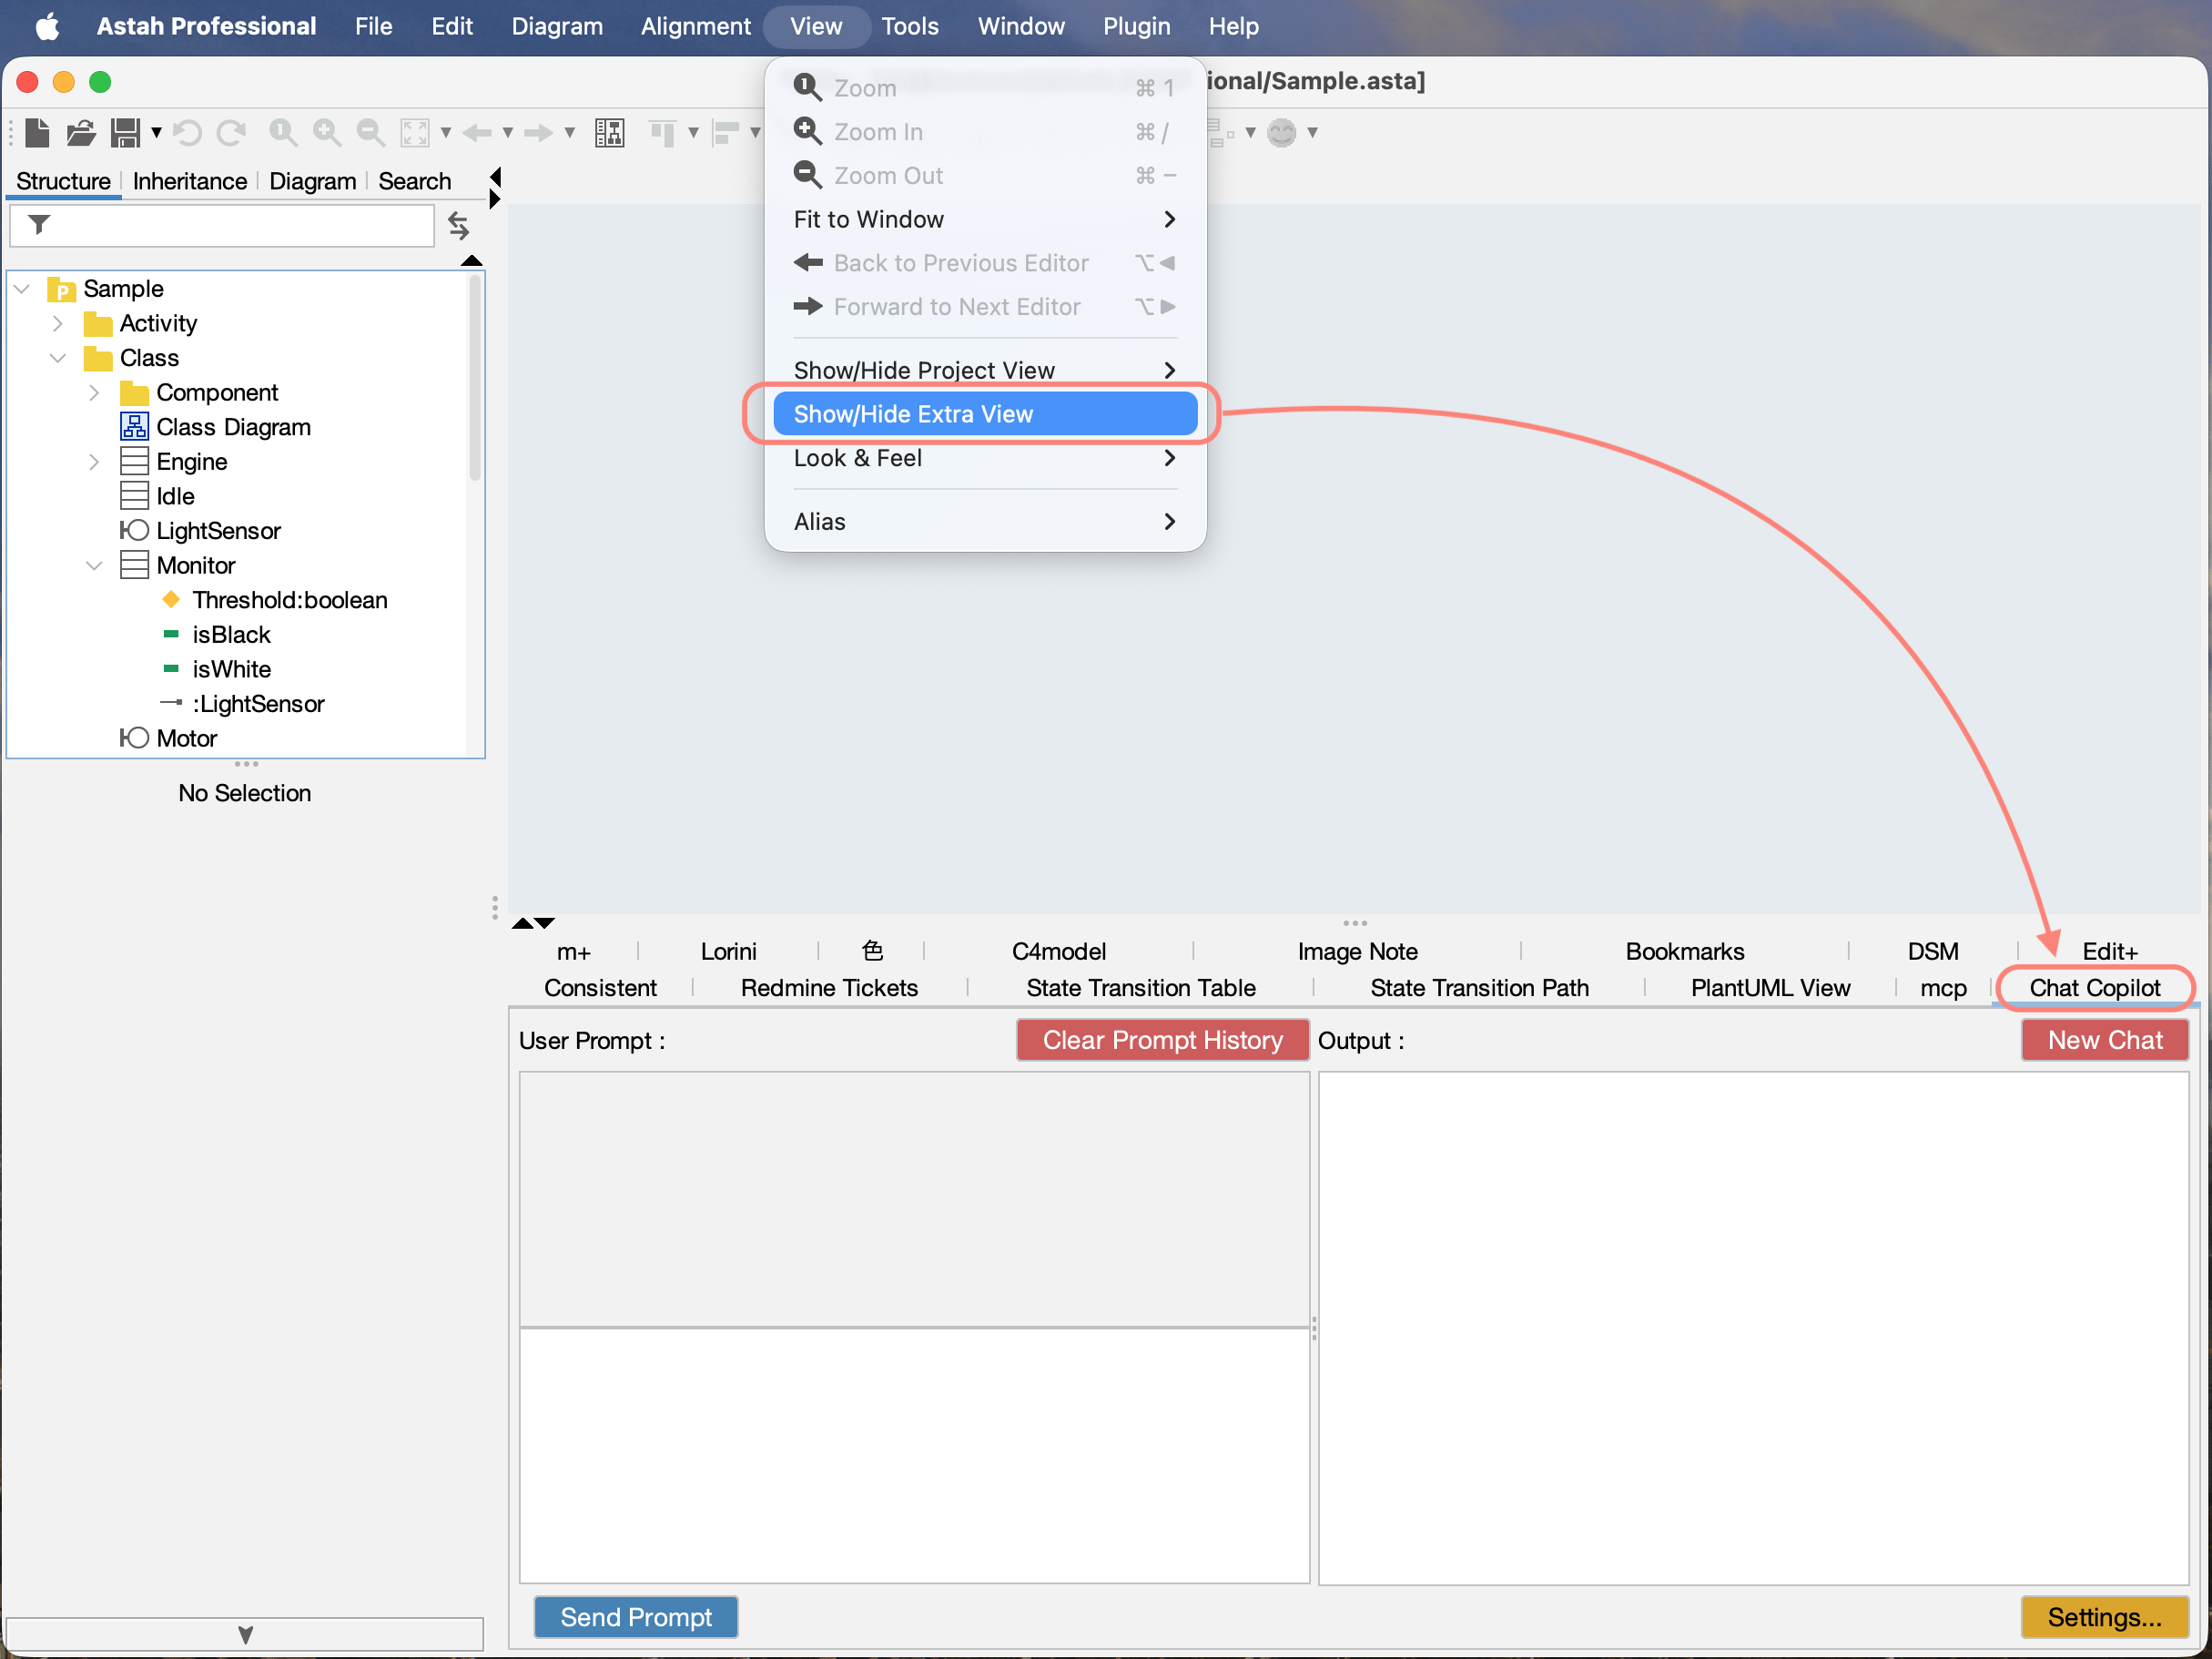
Task: Click the LightSensor interface icon in the tree
Action: point(134,531)
